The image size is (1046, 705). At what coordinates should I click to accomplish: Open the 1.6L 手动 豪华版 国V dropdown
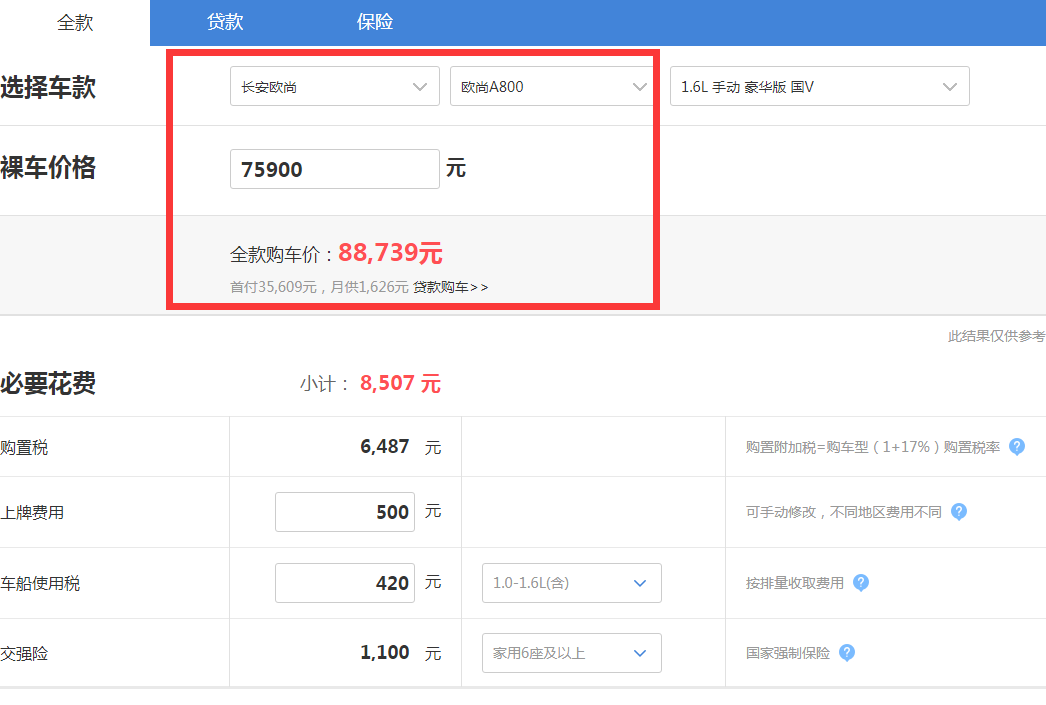[819, 86]
